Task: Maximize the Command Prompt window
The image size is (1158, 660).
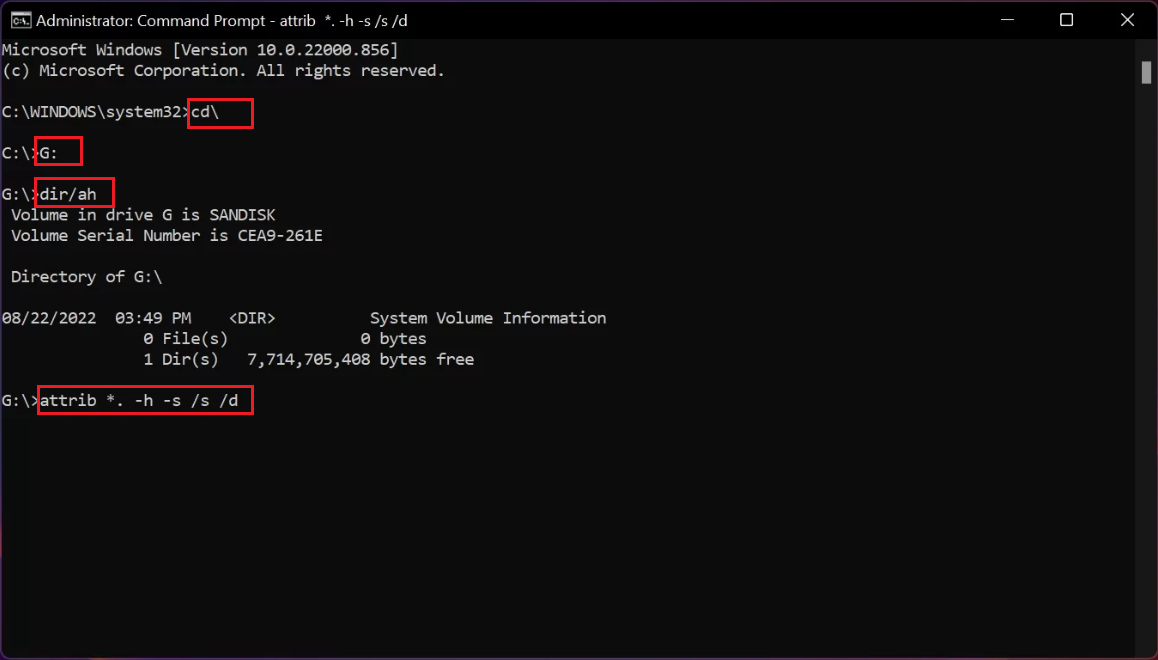Action: click(1066, 20)
